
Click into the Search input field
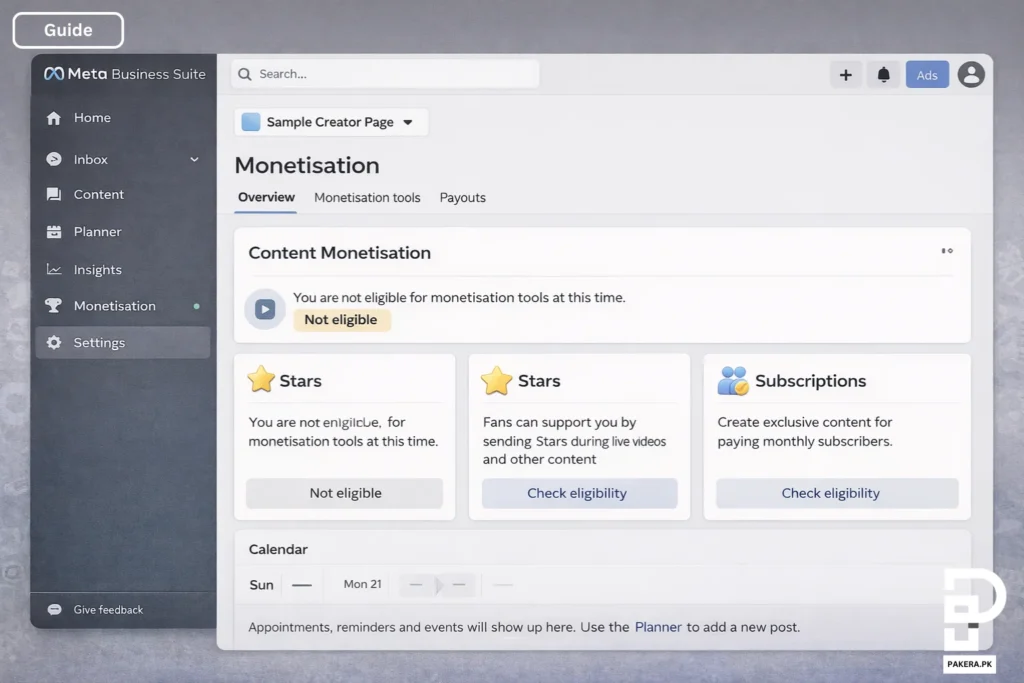point(390,74)
